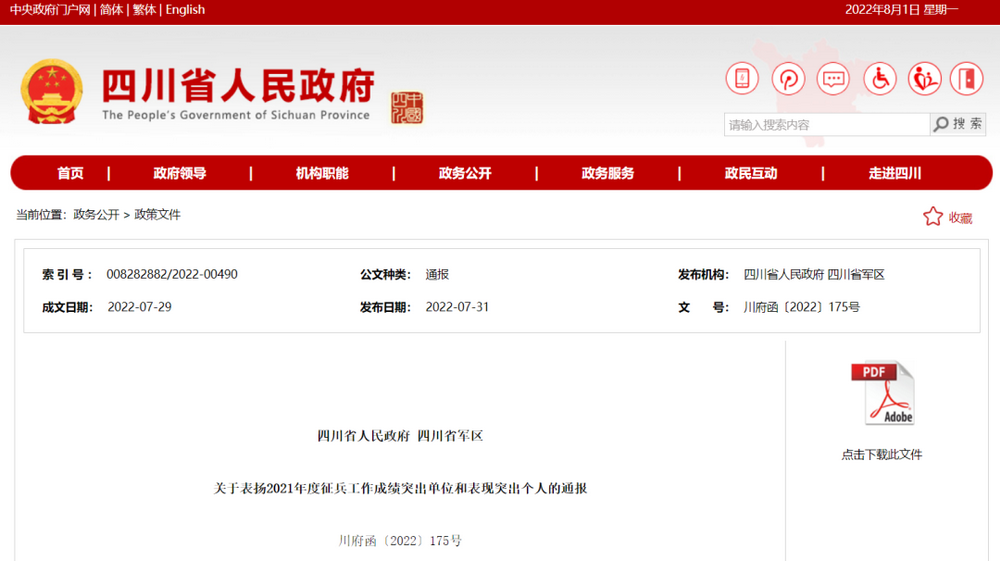Click the favorite star icon
Screen dimensions: 1000x561
[x=932, y=217]
